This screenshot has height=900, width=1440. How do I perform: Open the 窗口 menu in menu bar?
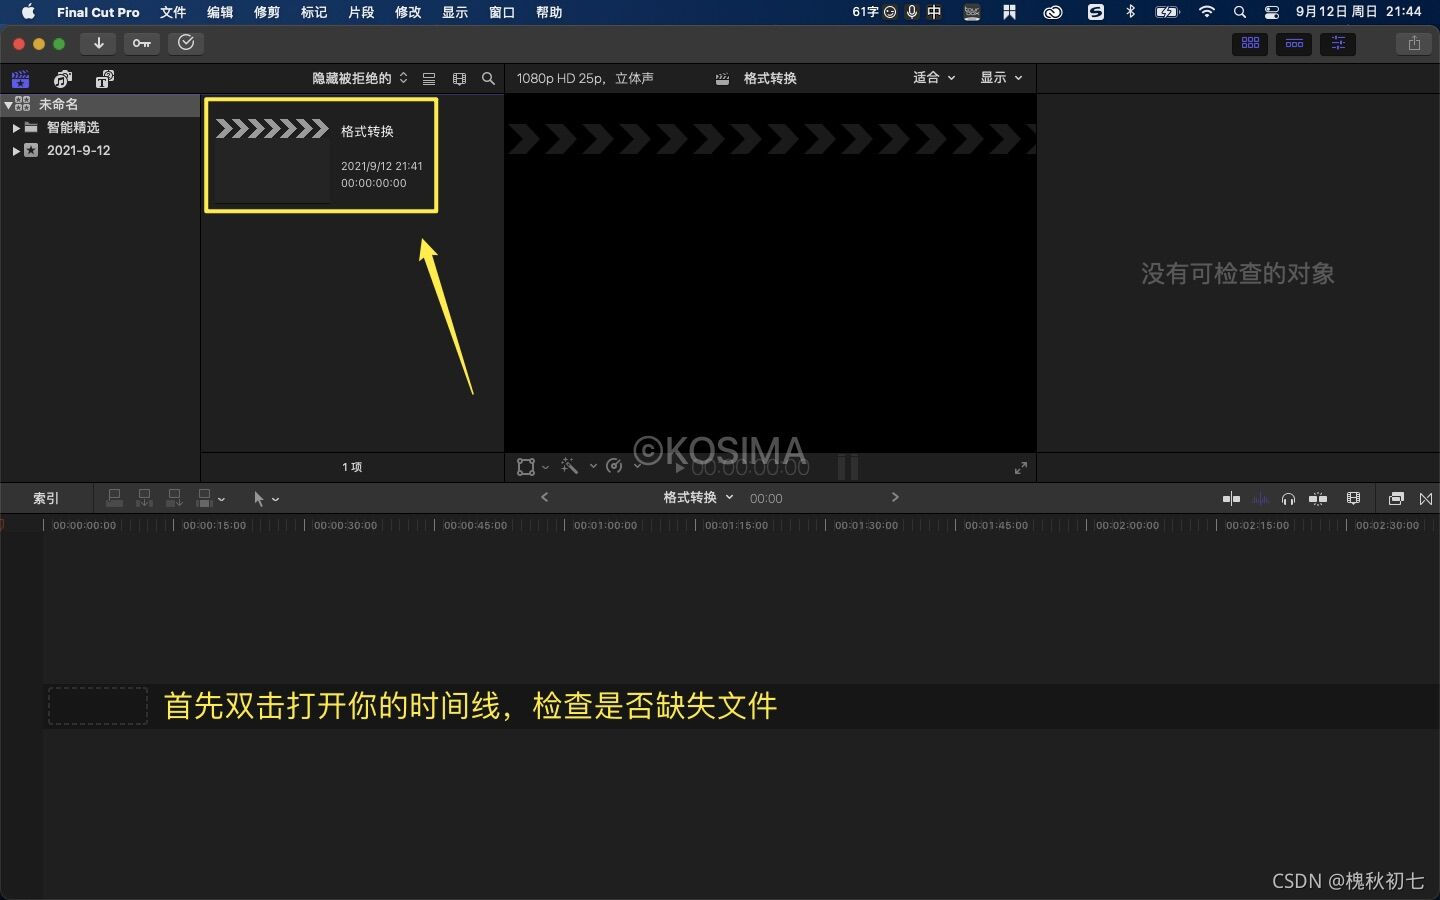[502, 12]
